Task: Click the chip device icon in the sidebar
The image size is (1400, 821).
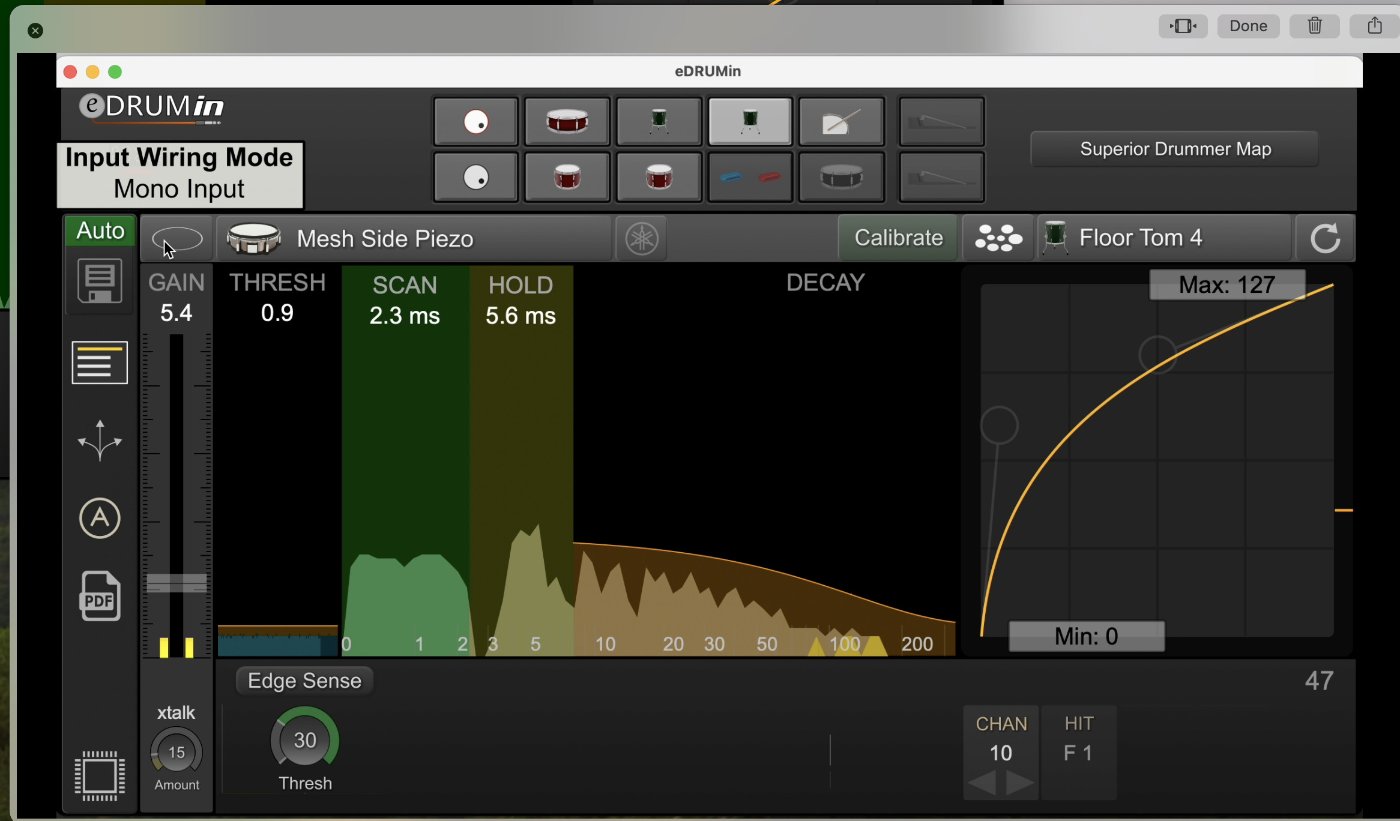Action: pos(100,775)
